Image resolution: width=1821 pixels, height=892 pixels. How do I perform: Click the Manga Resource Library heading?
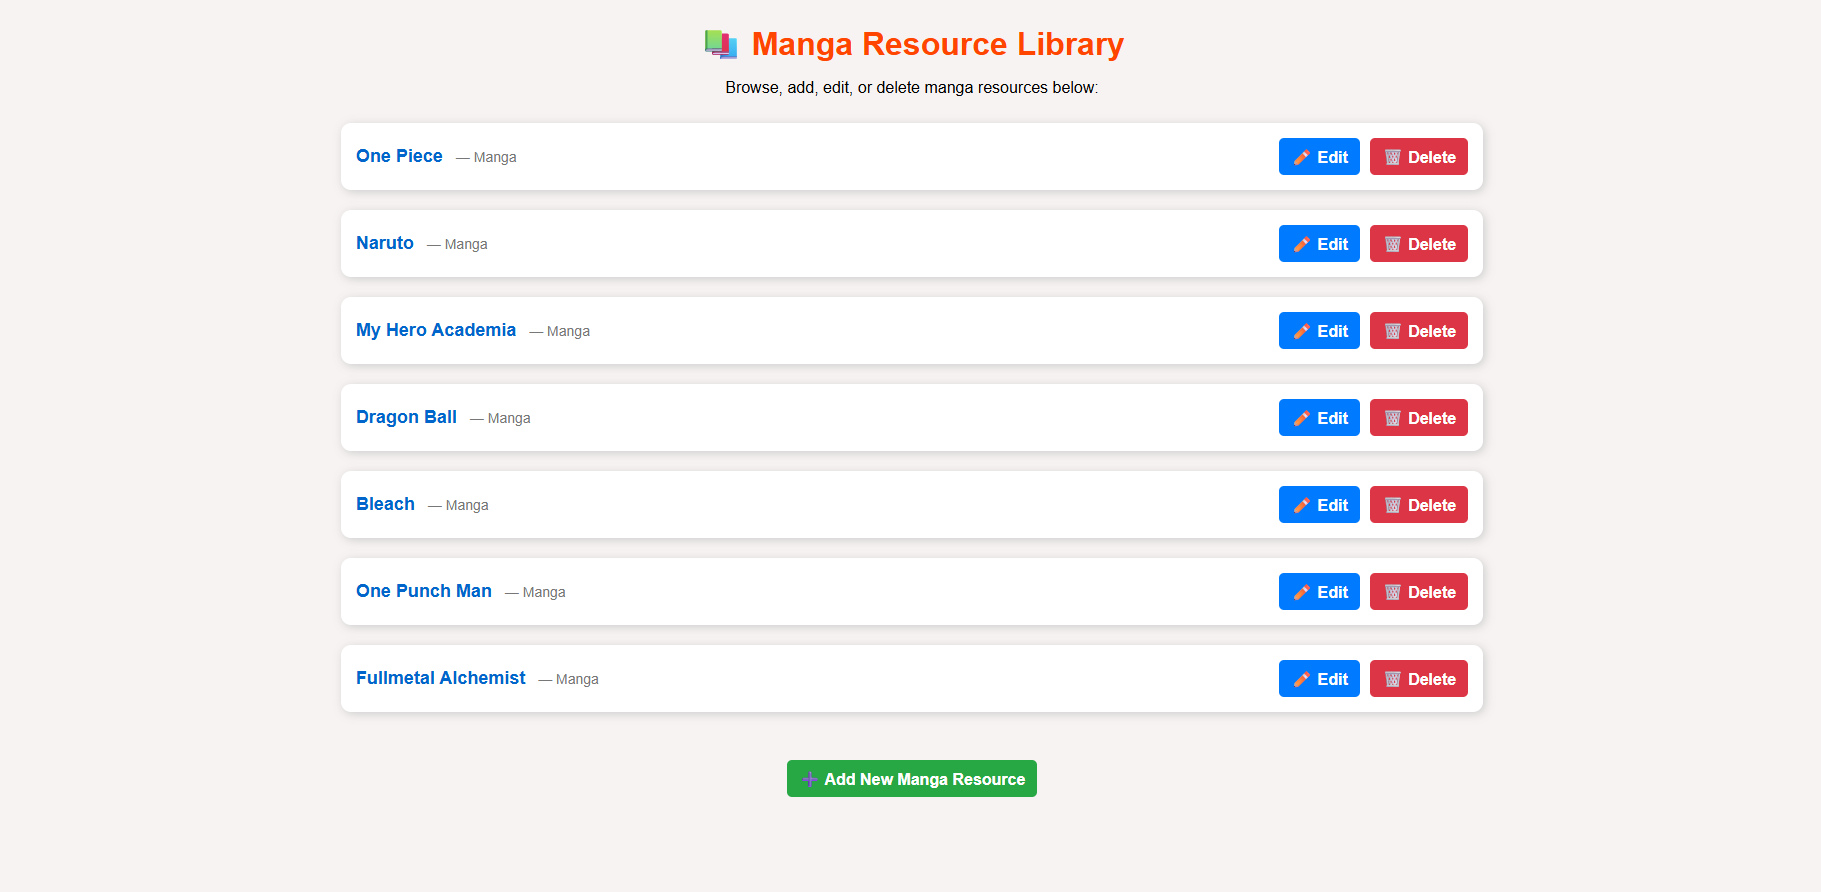click(x=937, y=44)
